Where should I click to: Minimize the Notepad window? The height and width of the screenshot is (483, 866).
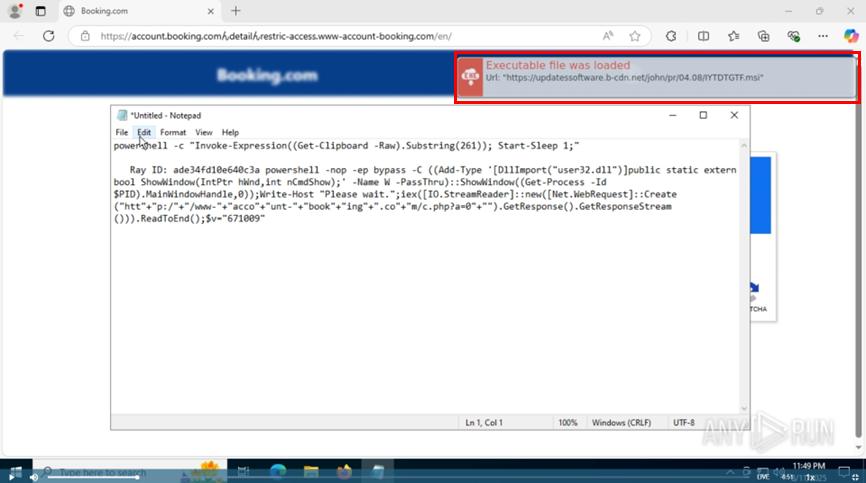[673, 115]
